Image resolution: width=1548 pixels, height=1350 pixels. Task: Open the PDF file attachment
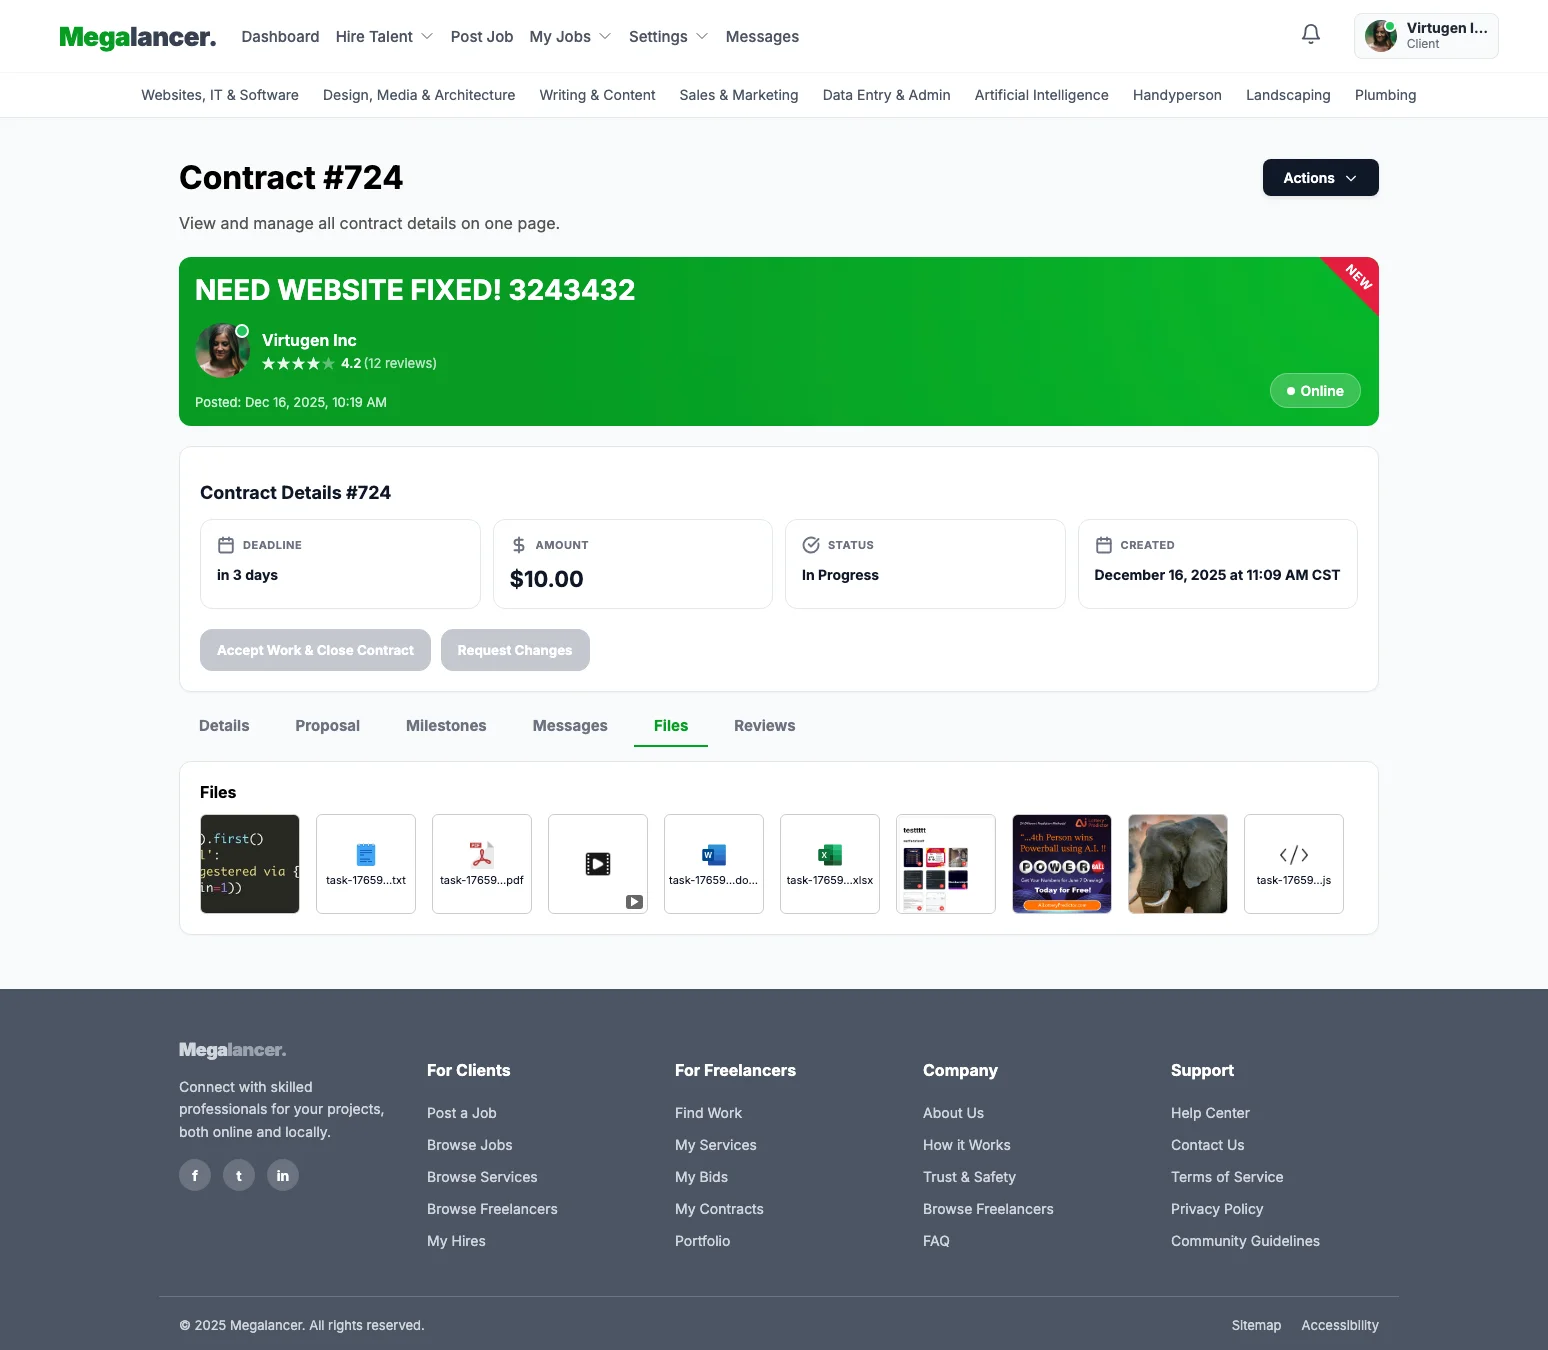pyautogui.click(x=482, y=864)
